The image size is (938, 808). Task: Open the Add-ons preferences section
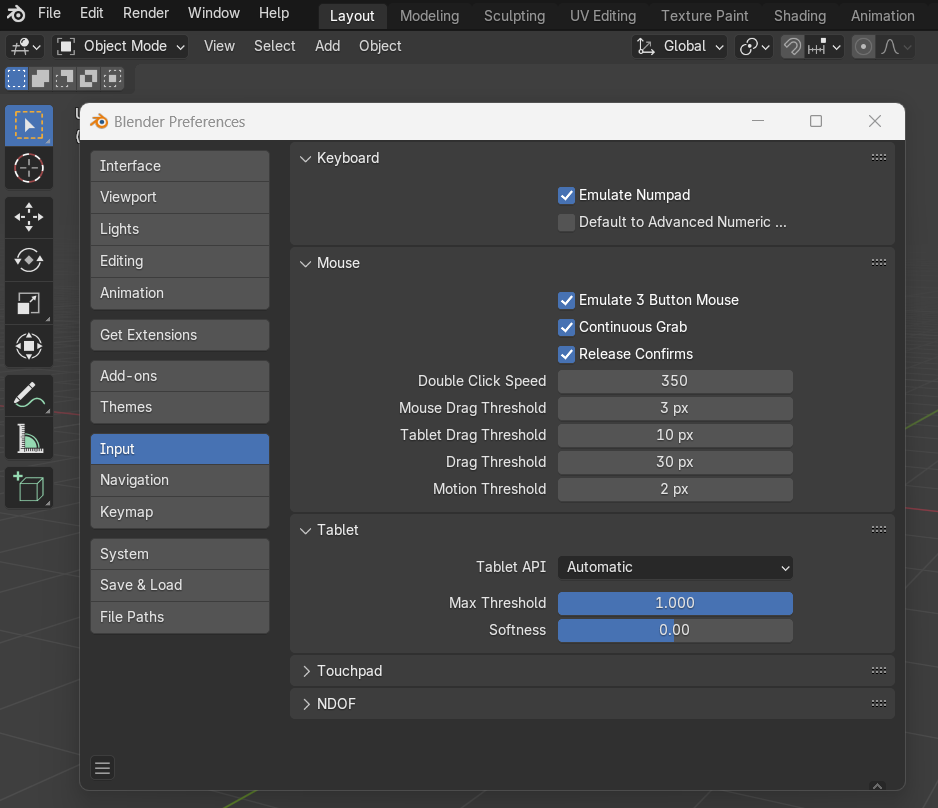(180, 376)
